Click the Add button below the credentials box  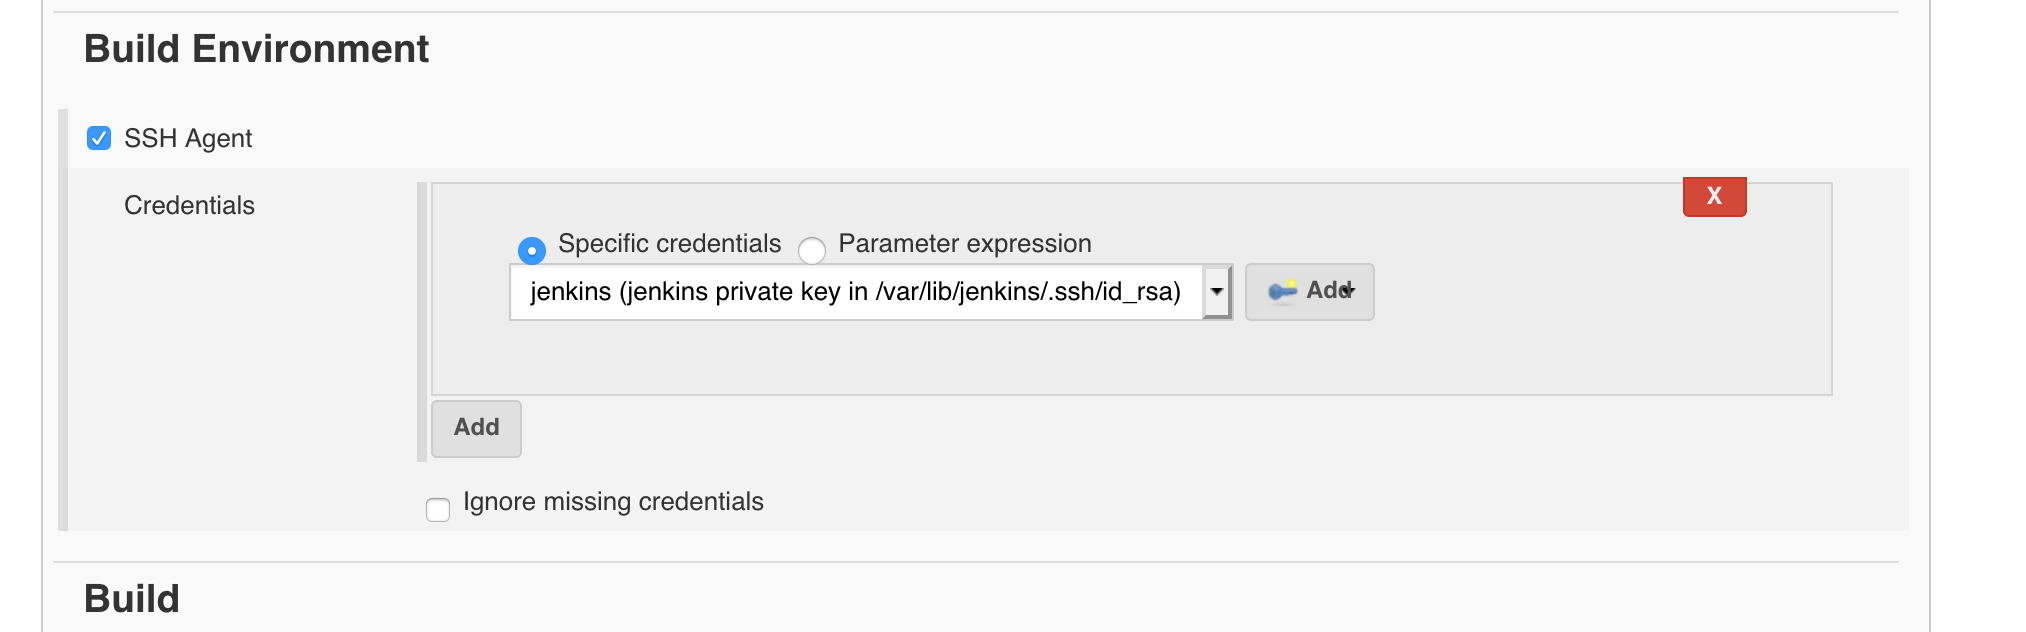(x=476, y=428)
